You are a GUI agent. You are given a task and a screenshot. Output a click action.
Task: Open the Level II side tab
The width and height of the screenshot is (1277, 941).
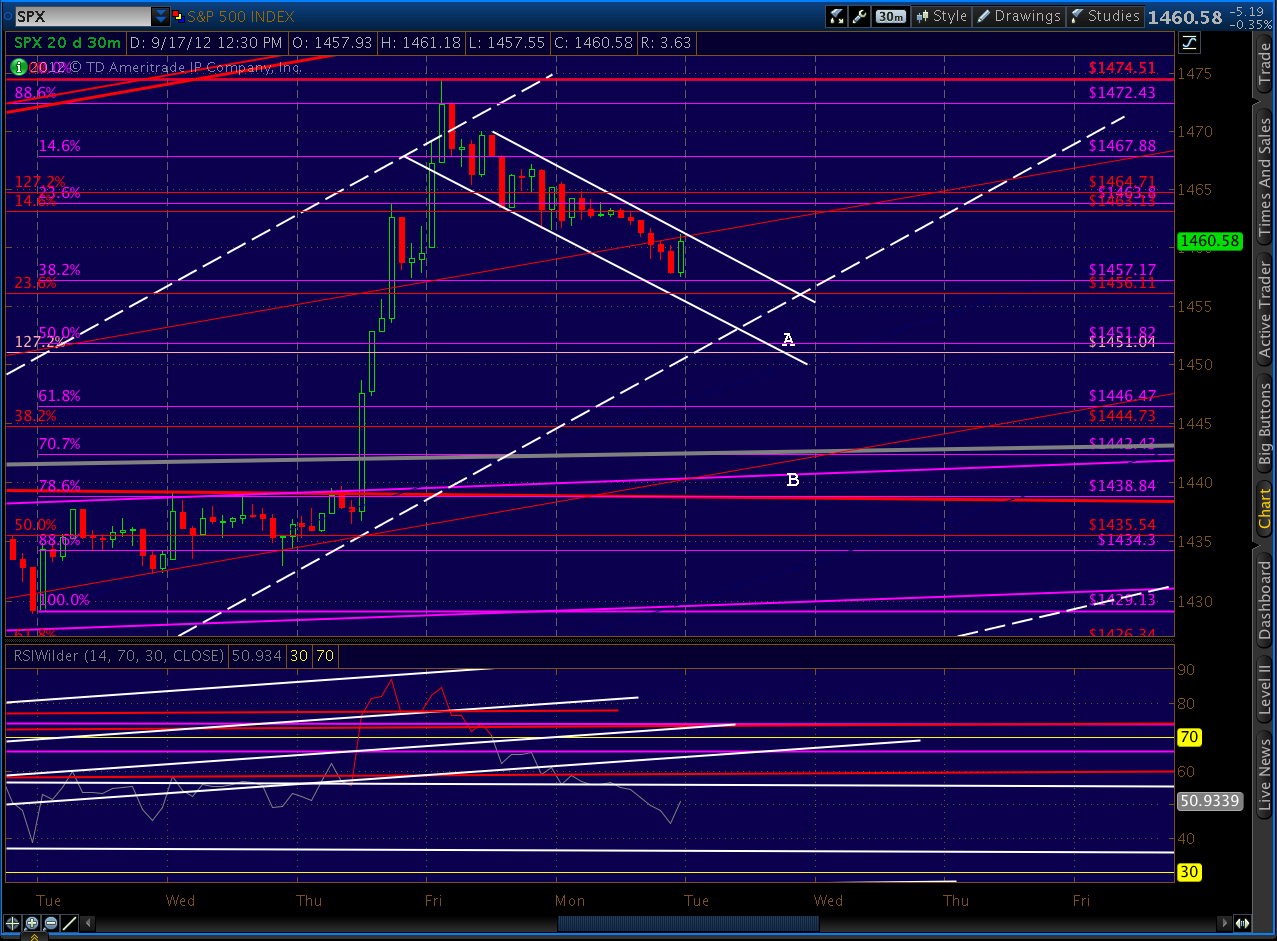(1265, 689)
